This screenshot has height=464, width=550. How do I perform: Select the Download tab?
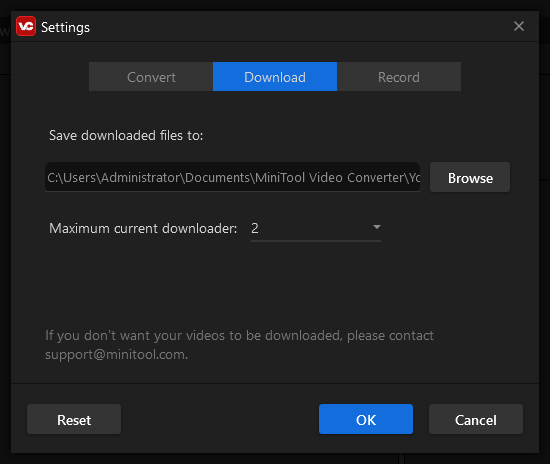tap(275, 77)
